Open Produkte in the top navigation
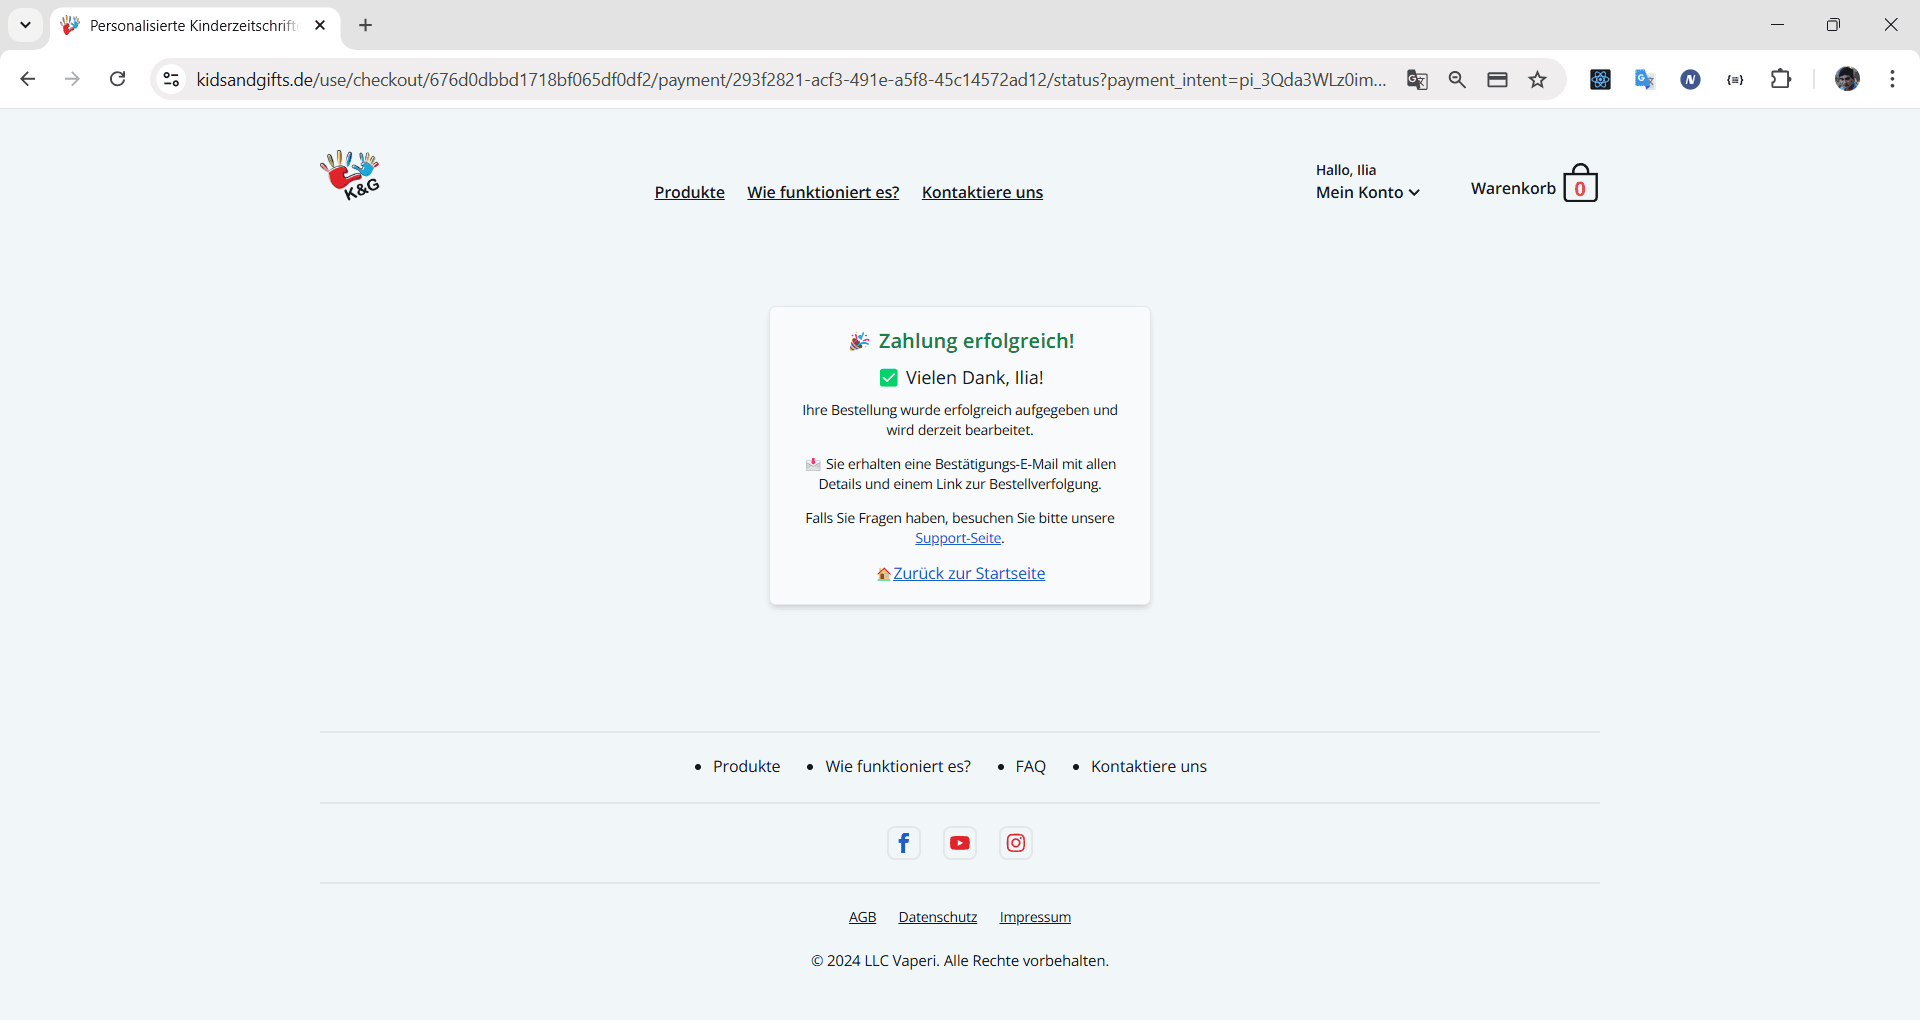 pyautogui.click(x=689, y=192)
